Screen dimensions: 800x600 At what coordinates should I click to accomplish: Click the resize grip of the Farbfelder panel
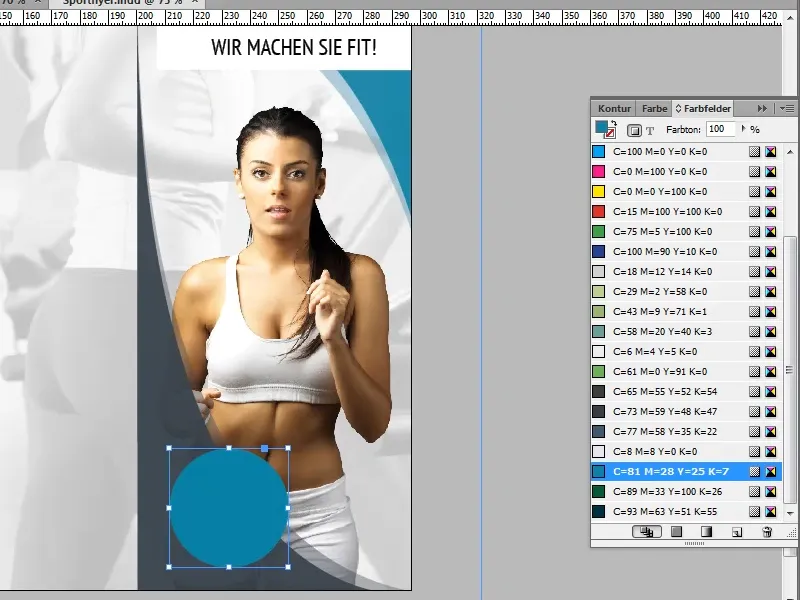point(791,534)
